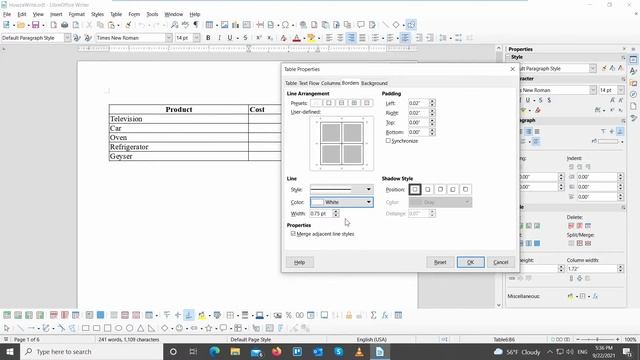Switch to the Columns tab
This screenshot has width=640, height=360.
coord(331,83)
